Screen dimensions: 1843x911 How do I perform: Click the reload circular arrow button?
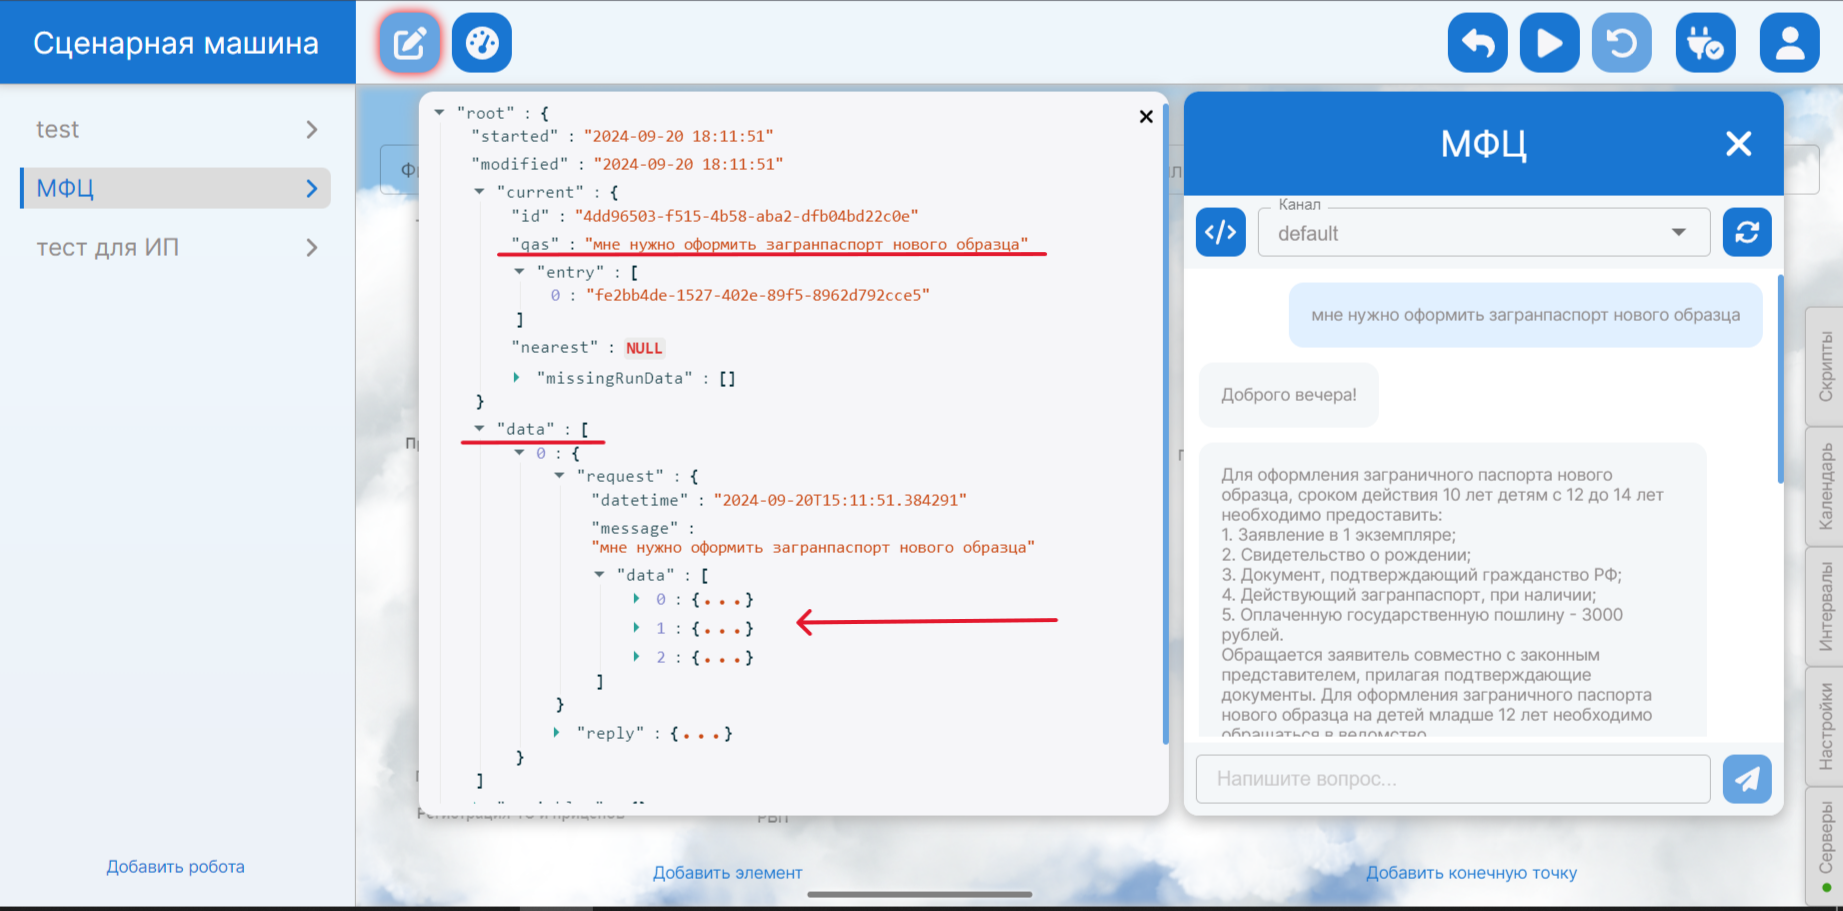coord(1621,43)
